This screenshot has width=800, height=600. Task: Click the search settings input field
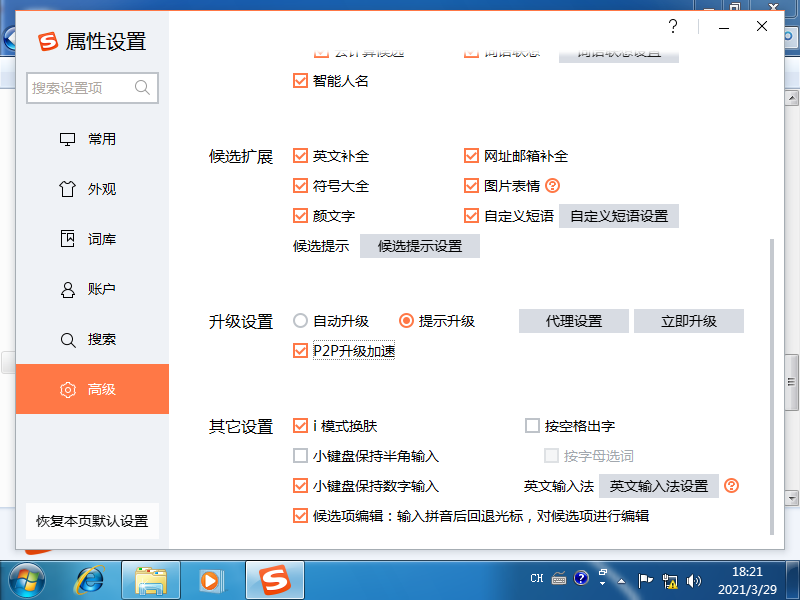[92, 88]
